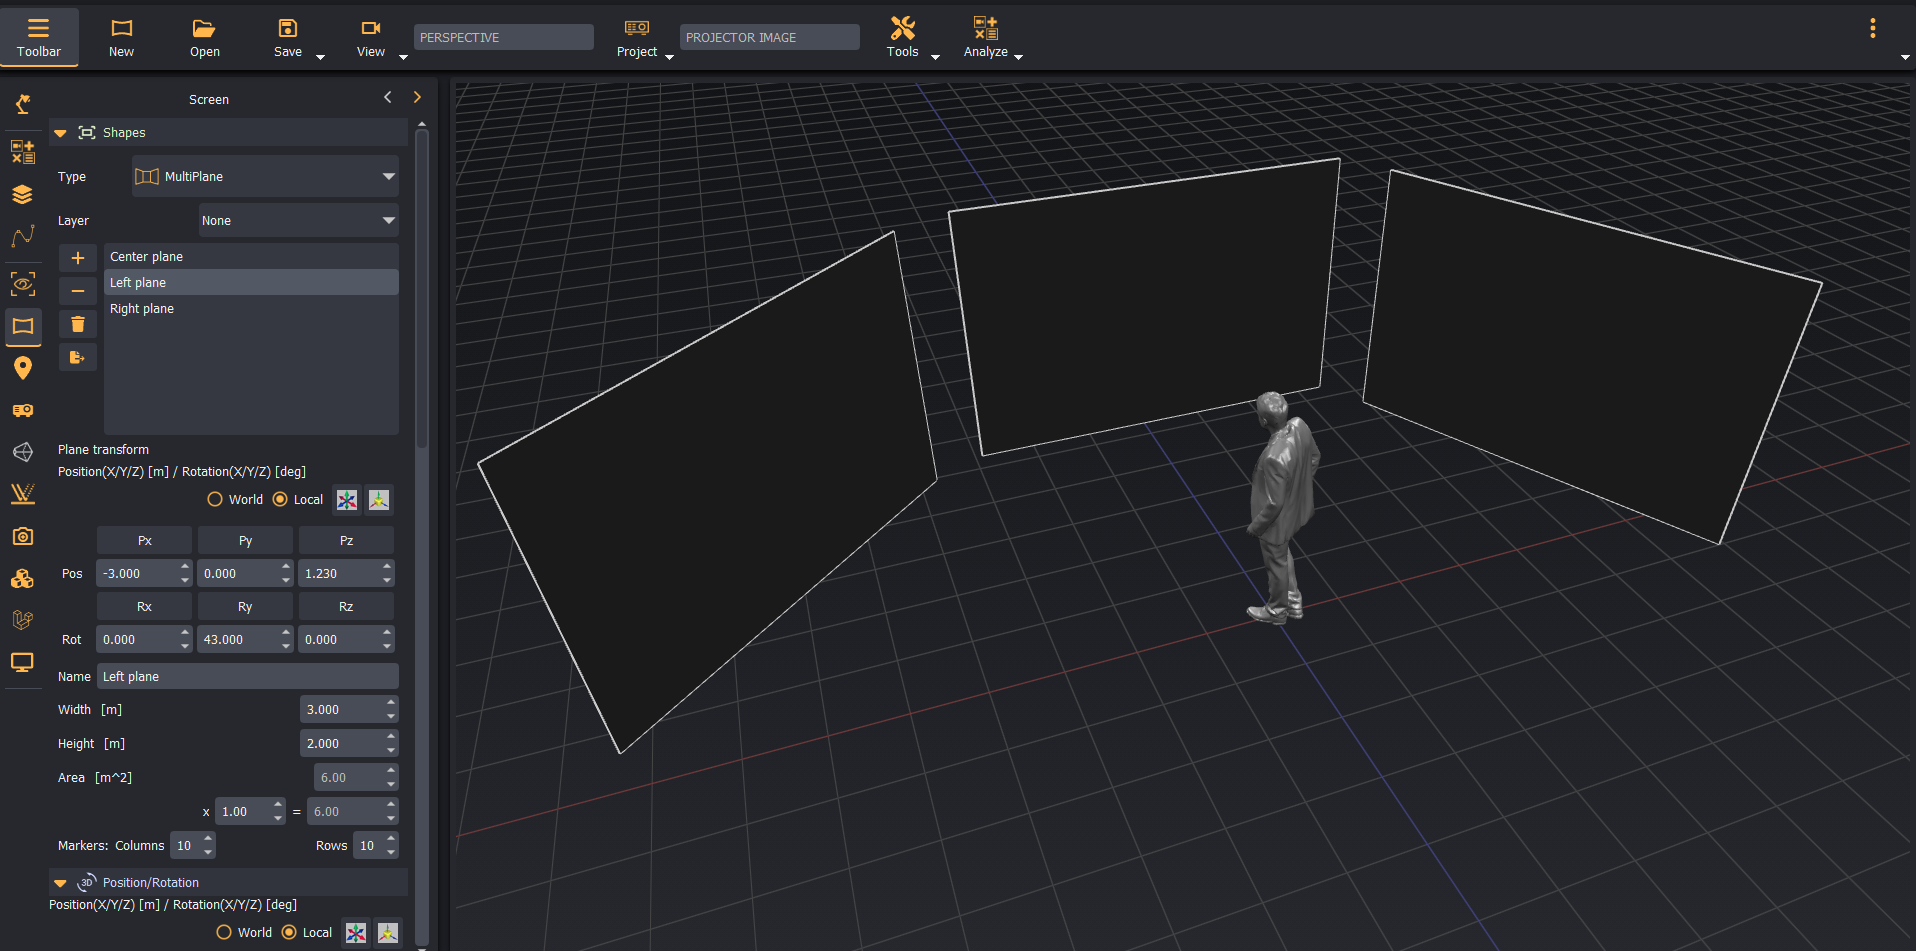Open the Analyze dropdown arrow
The width and height of the screenshot is (1916, 951).
(x=1018, y=57)
